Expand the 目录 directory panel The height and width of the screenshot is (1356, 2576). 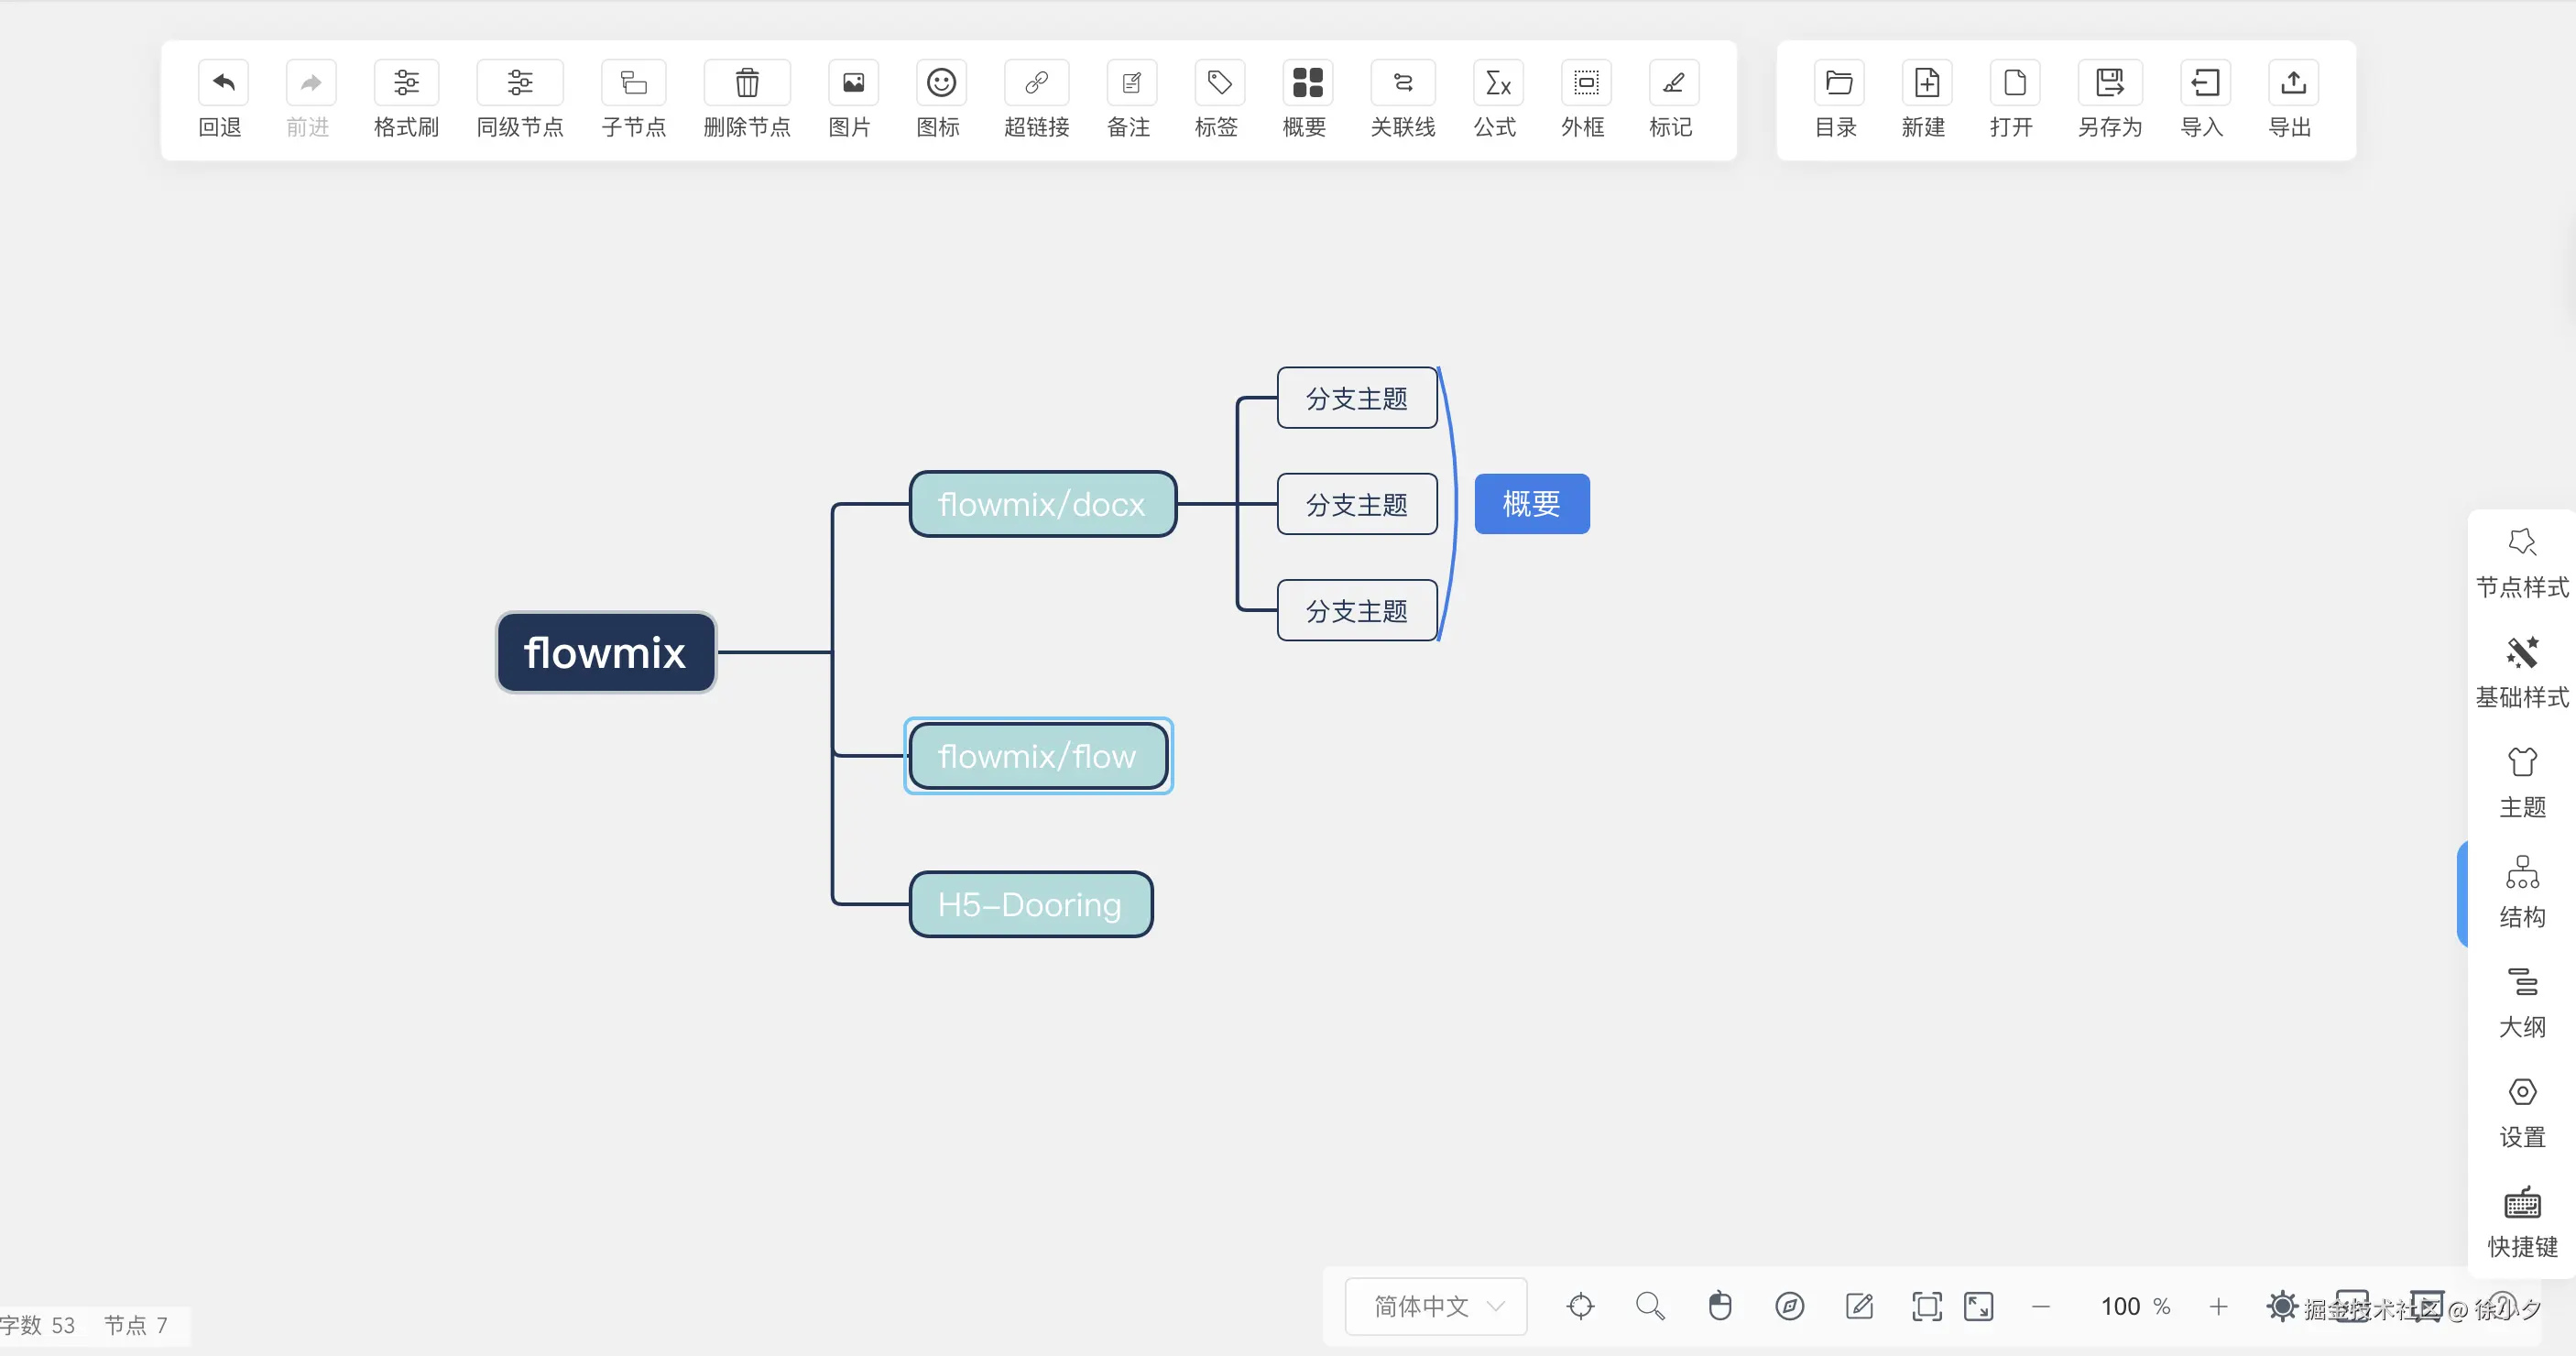(x=1838, y=83)
